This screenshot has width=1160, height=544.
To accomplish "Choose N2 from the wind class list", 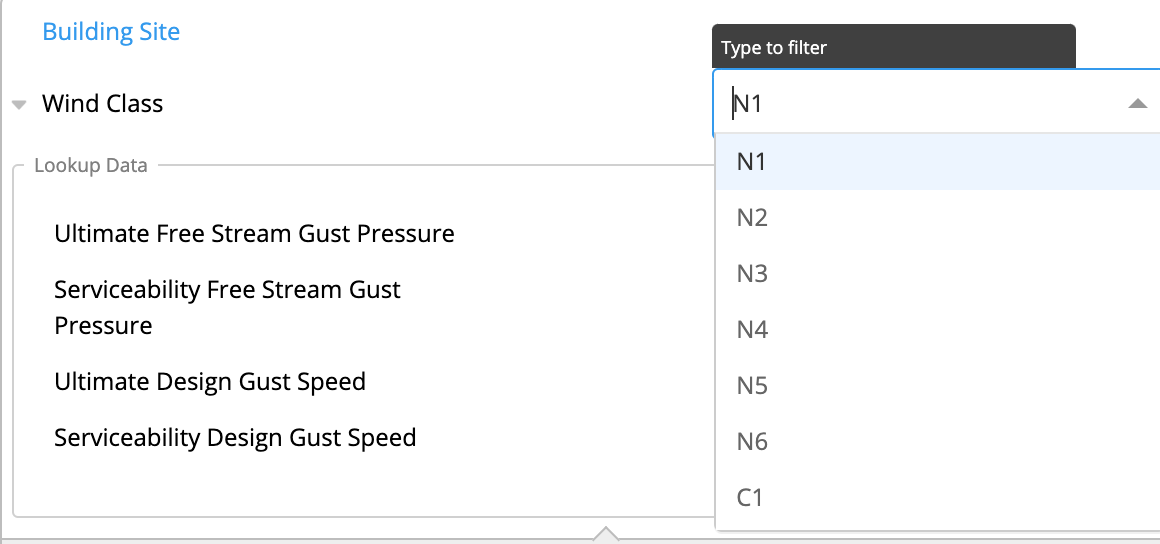I will [937, 218].
